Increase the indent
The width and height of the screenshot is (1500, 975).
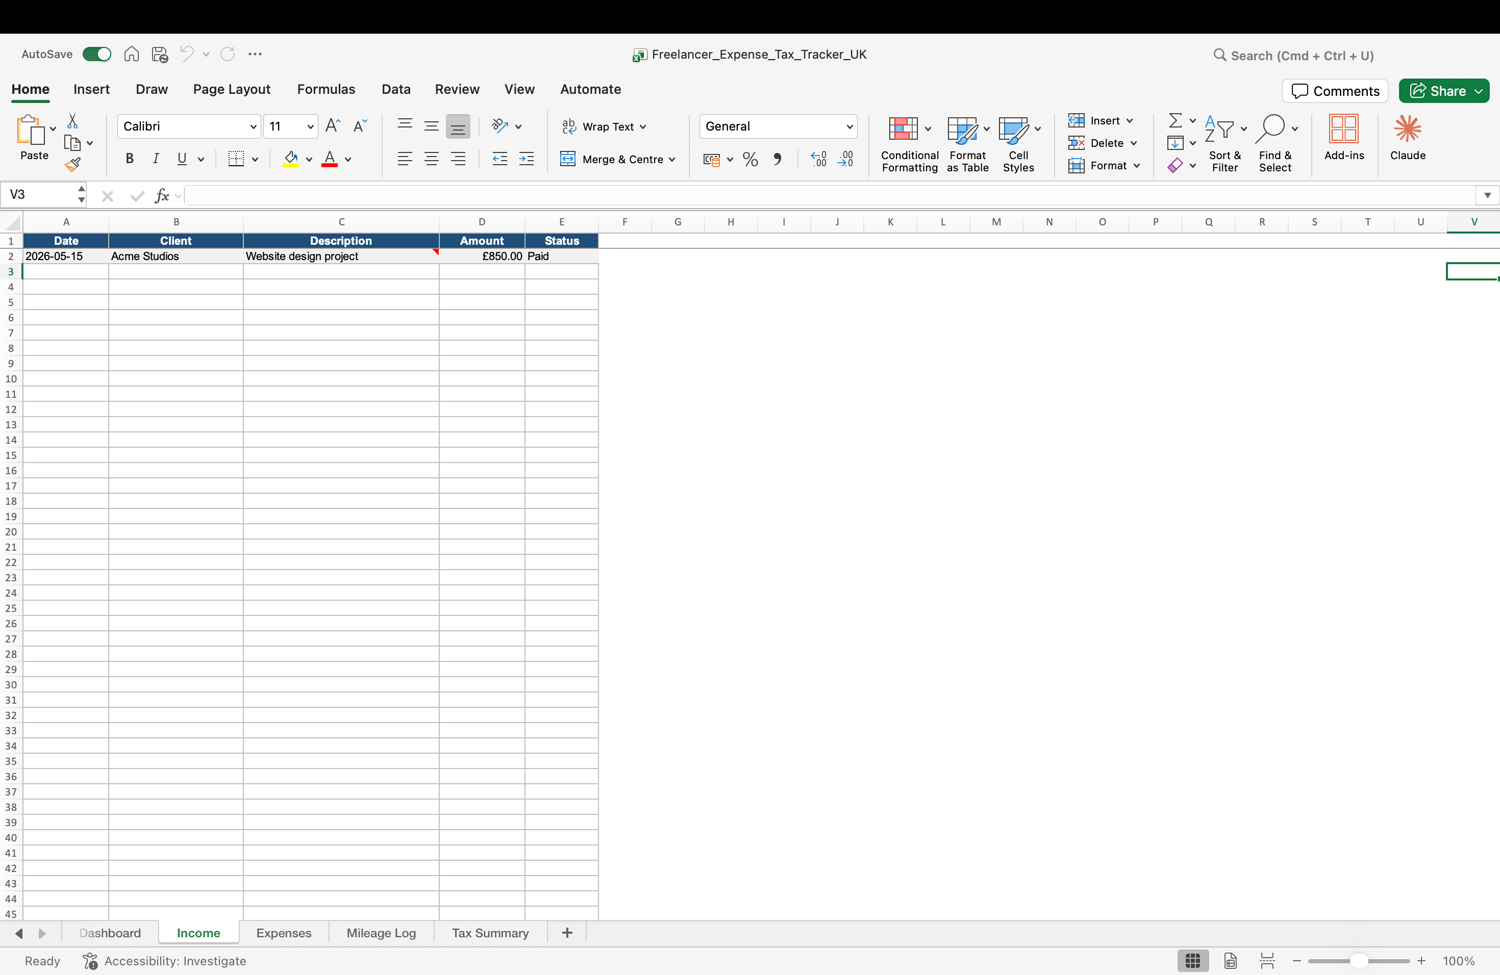[526, 159]
